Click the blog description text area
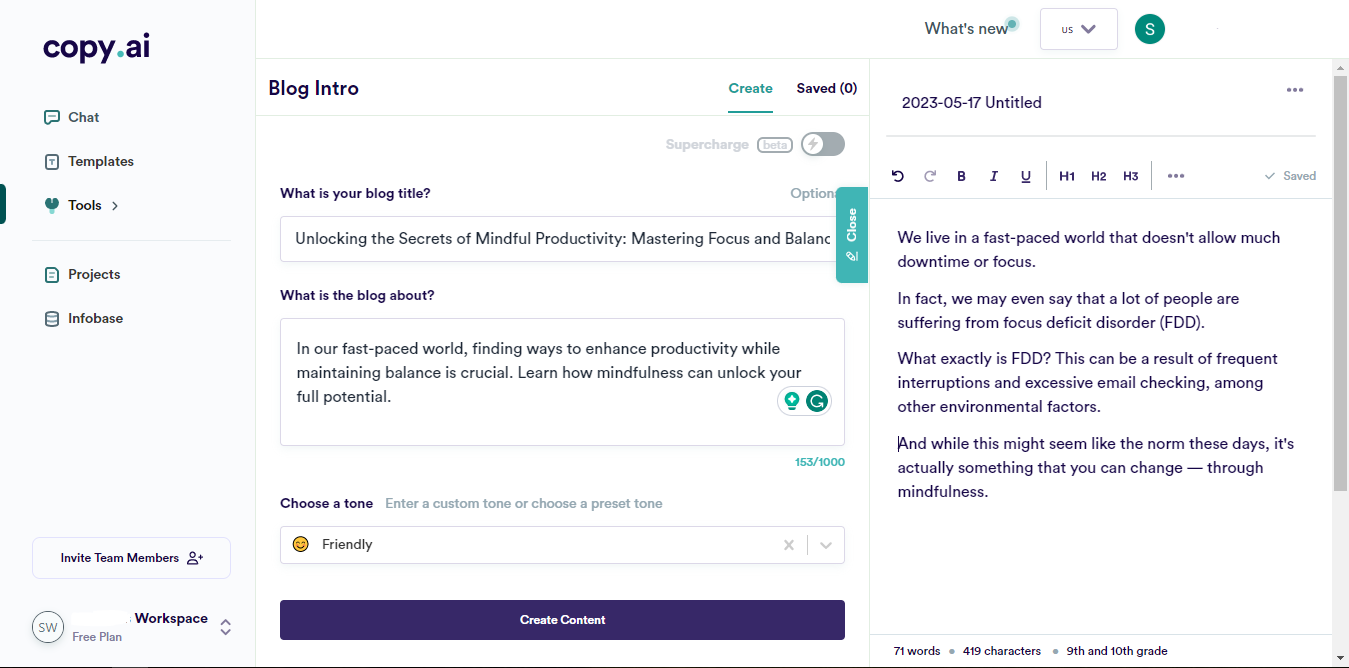 [562, 382]
